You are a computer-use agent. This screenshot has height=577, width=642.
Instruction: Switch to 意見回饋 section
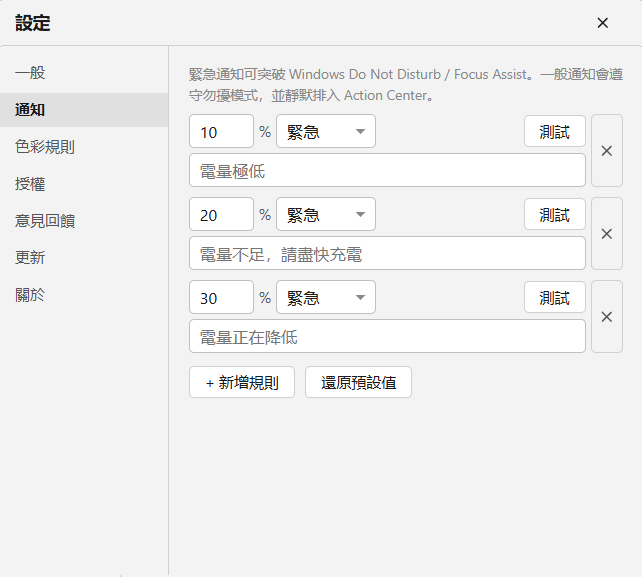pyautogui.click(x=84, y=221)
